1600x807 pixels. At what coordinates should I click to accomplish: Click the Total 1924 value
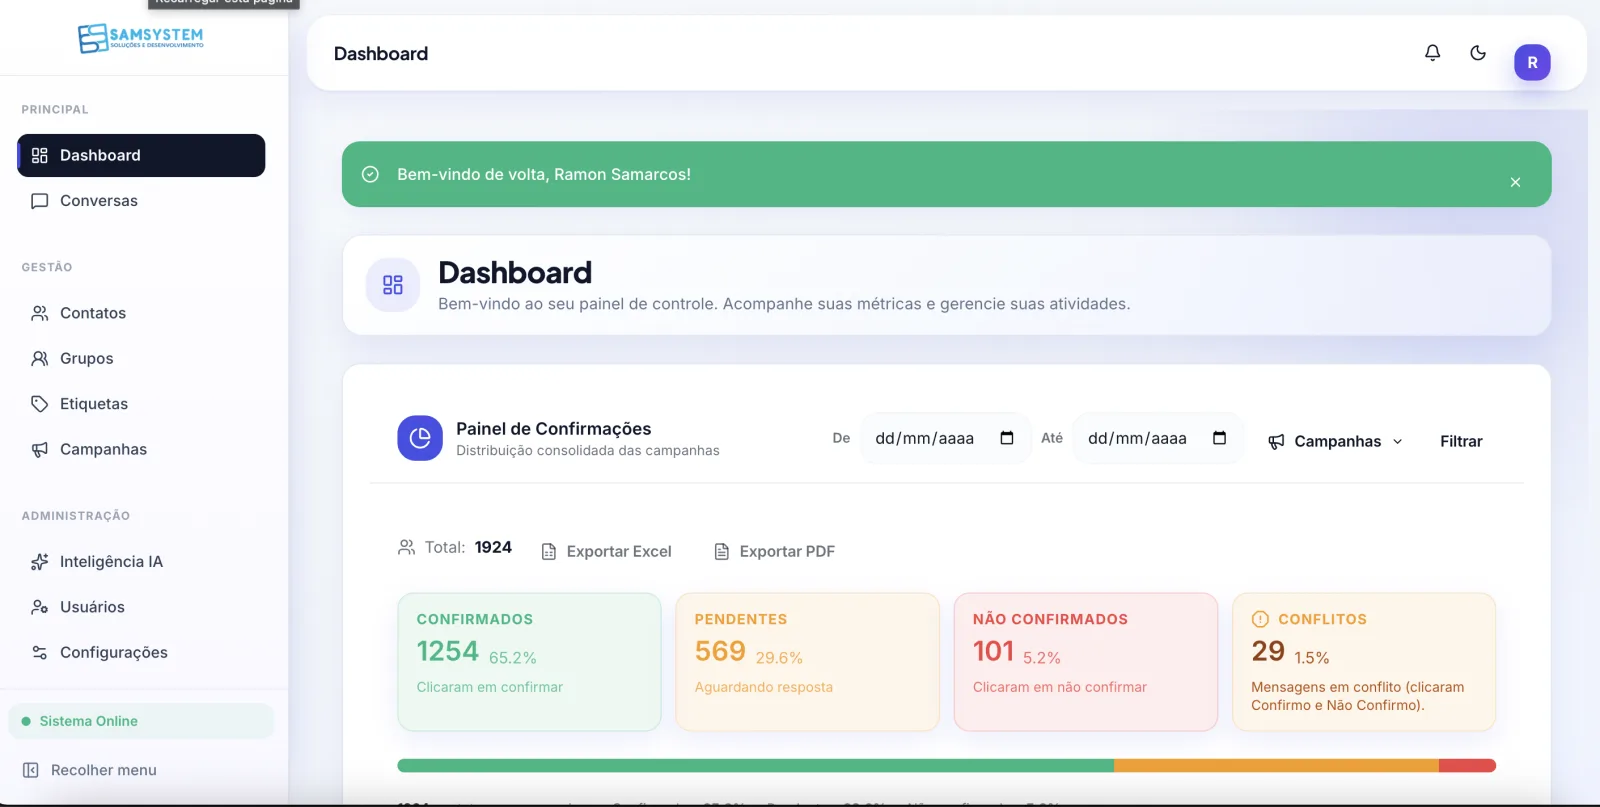click(x=493, y=547)
